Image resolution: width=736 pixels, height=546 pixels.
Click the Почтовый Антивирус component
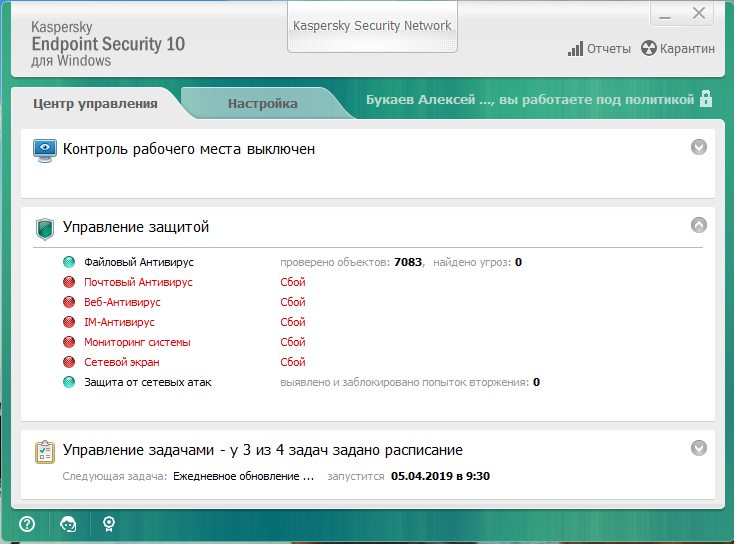[x=138, y=282]
